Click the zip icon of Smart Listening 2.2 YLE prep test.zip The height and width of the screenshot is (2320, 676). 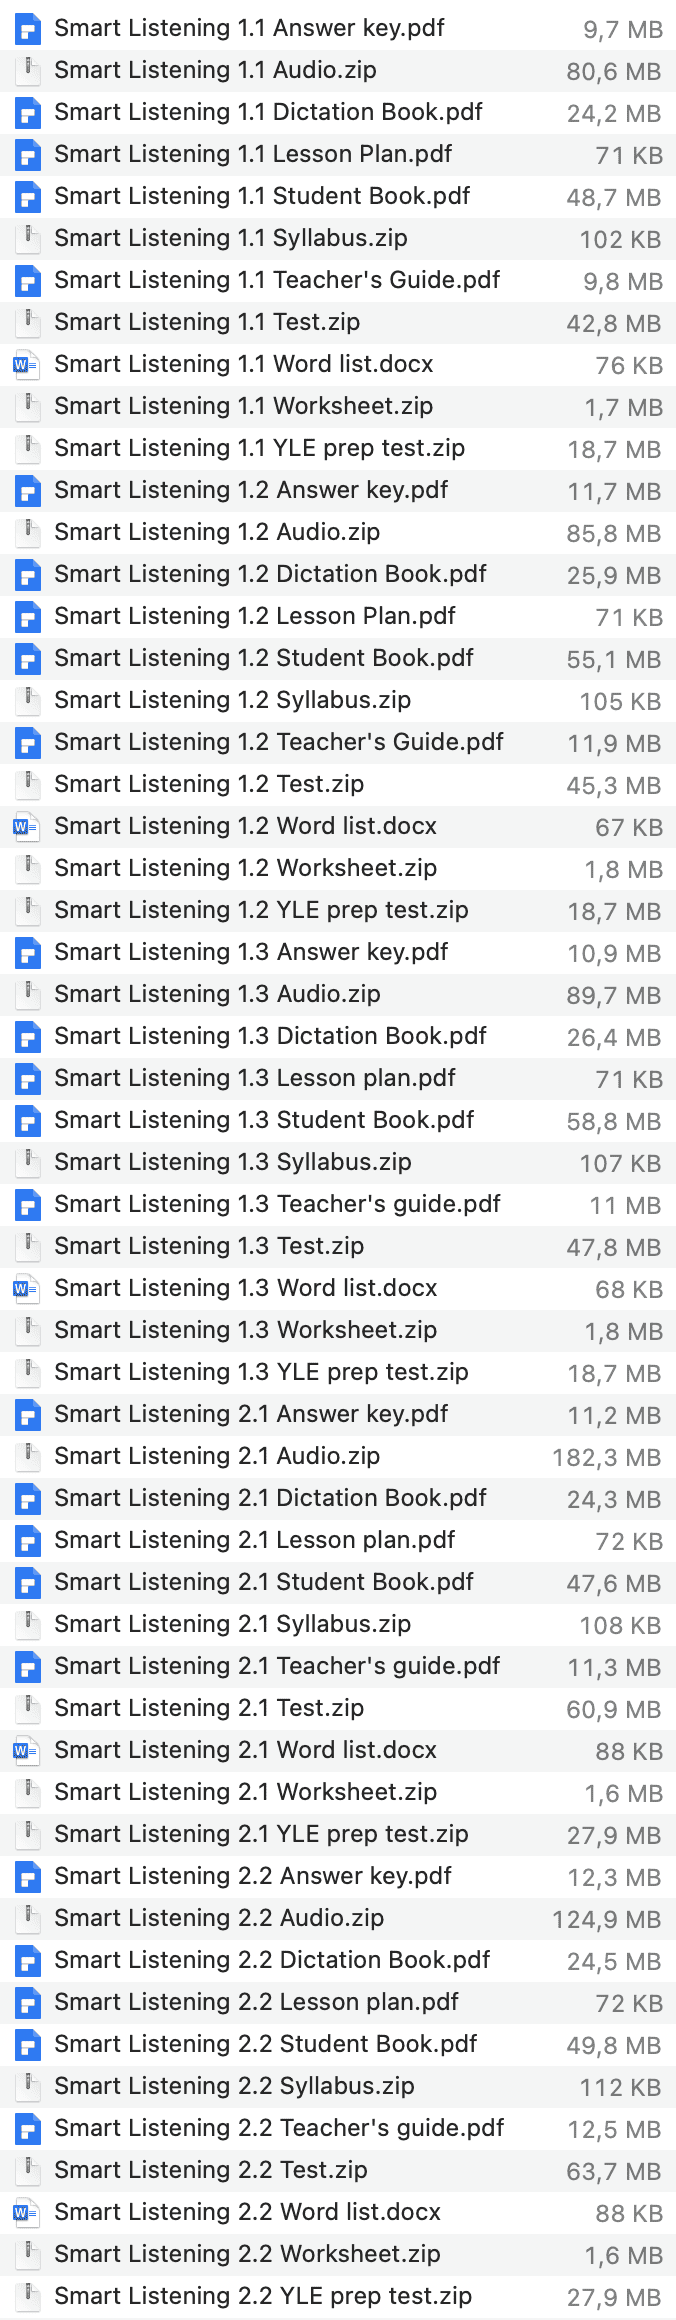[x=28, y=2297]
